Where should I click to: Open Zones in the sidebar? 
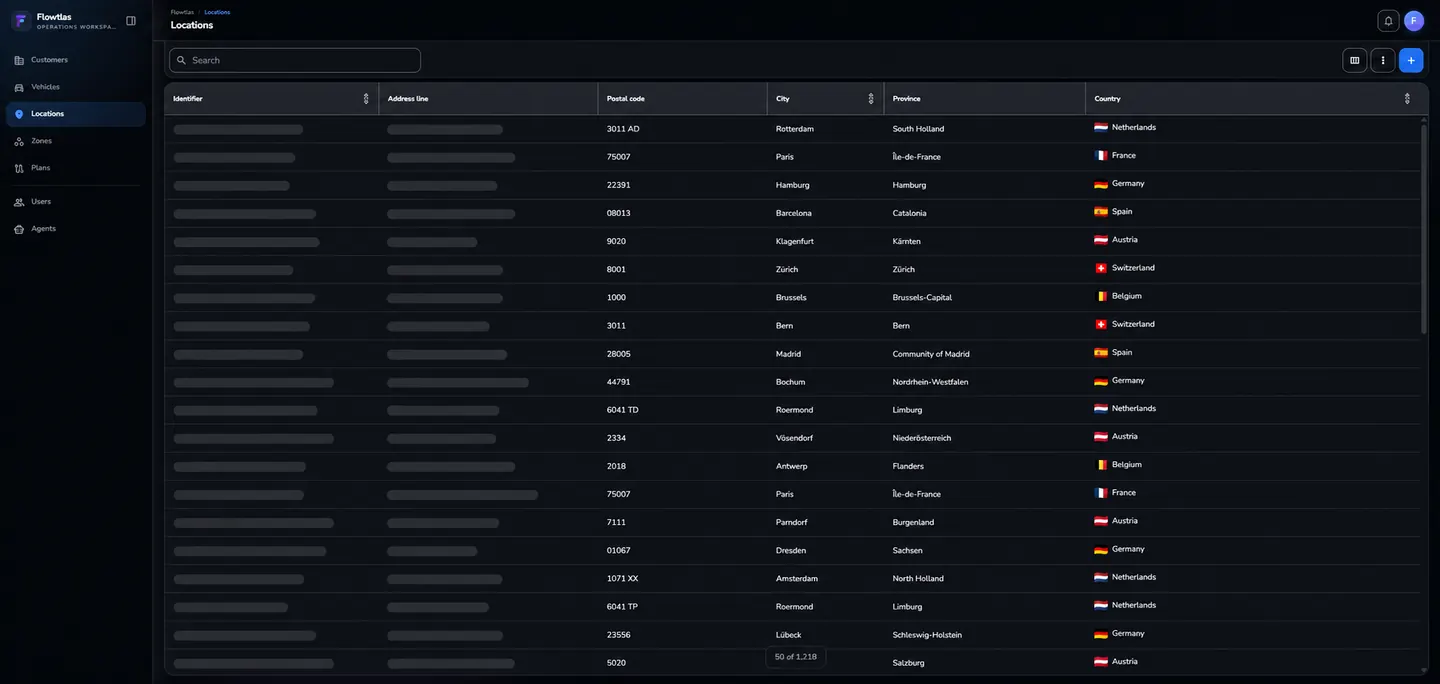tap(76, 141)
